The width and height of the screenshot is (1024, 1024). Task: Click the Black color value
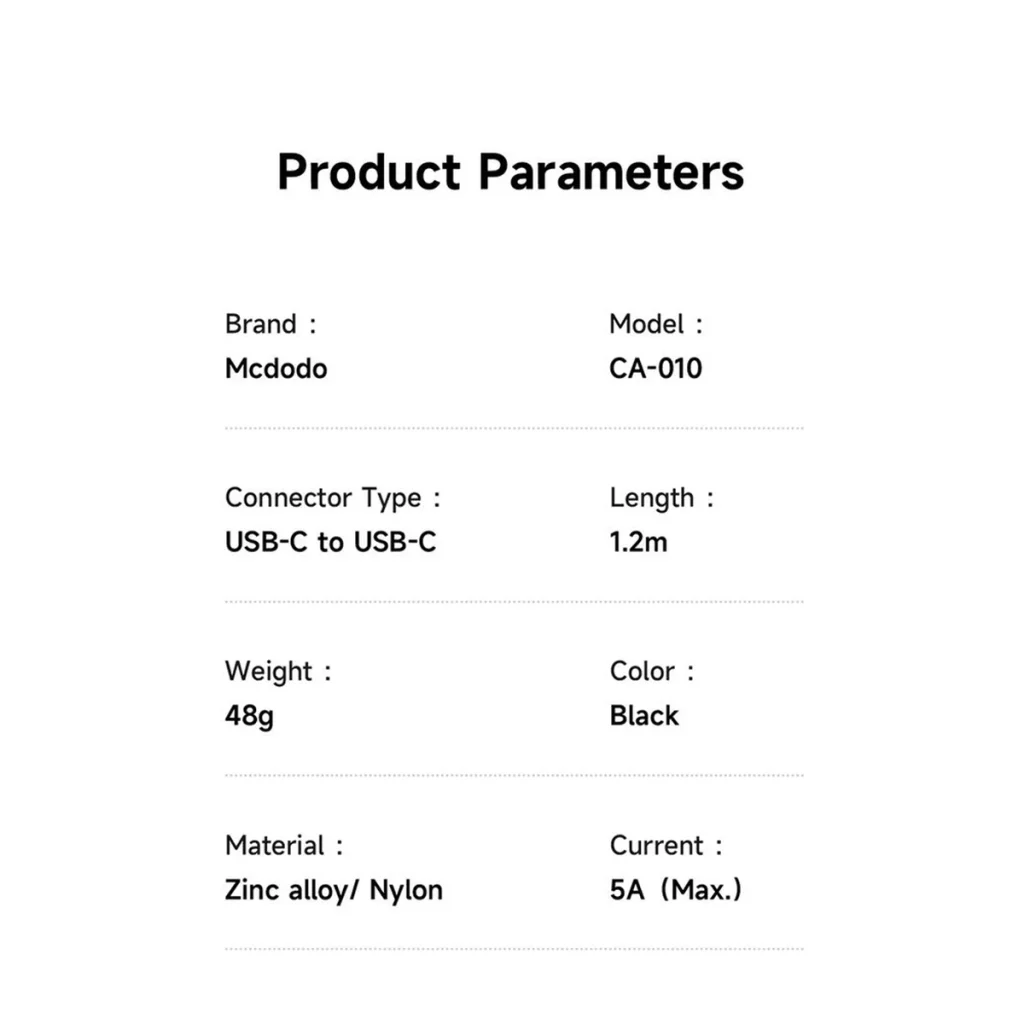click(x=644, y=716)
